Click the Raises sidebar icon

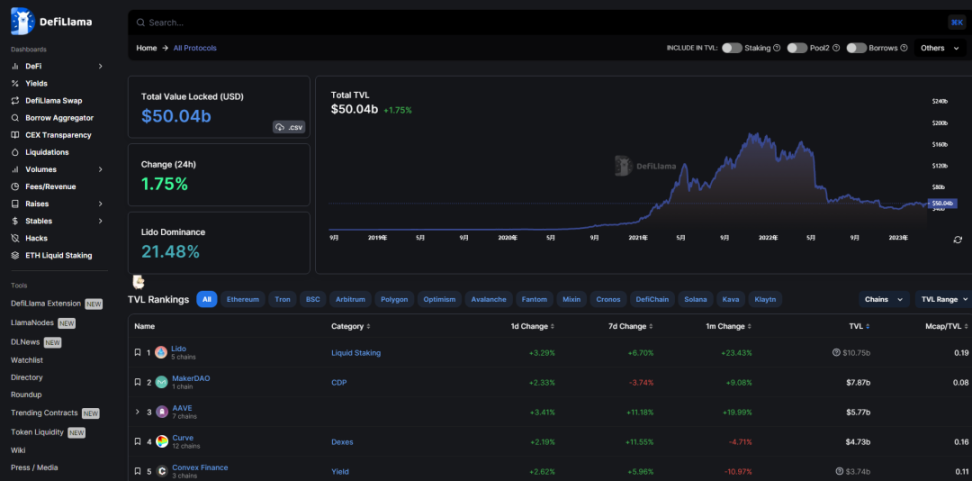tap(15, 204)
